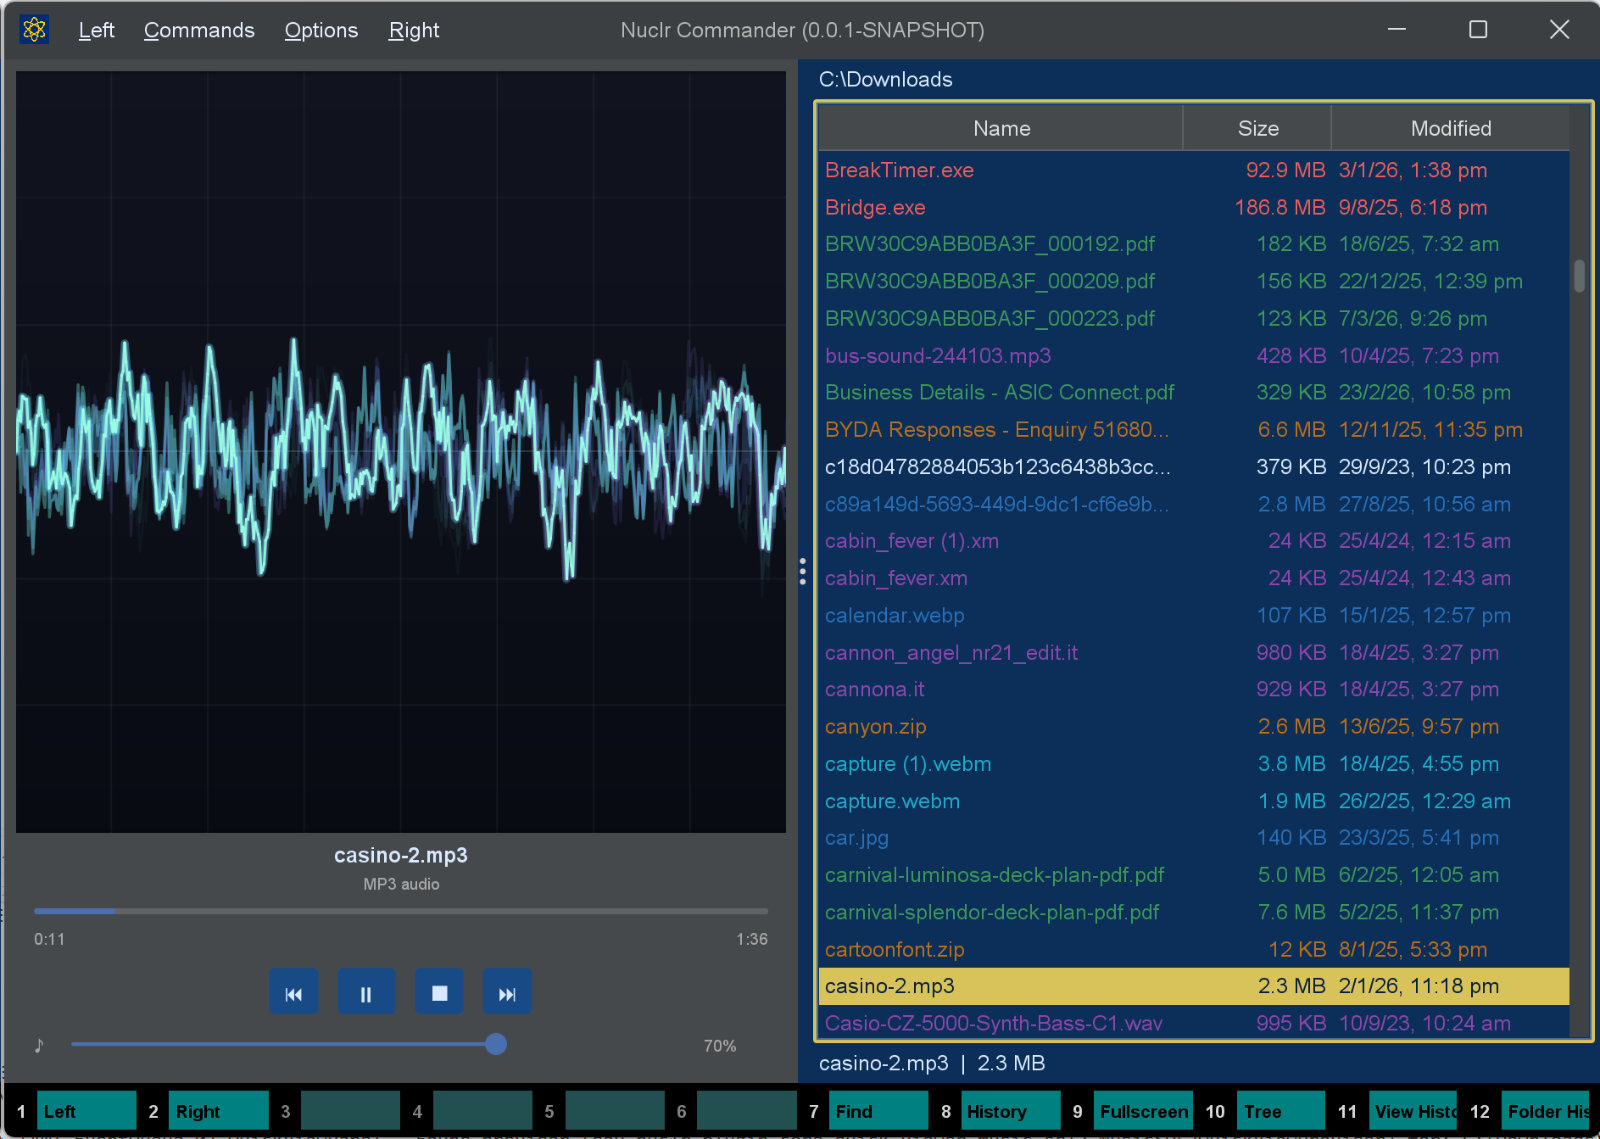The width and height of the screenshot is (1600, 1139).
Task: Click the playback progress bar
Action: [x=401, y=911]
